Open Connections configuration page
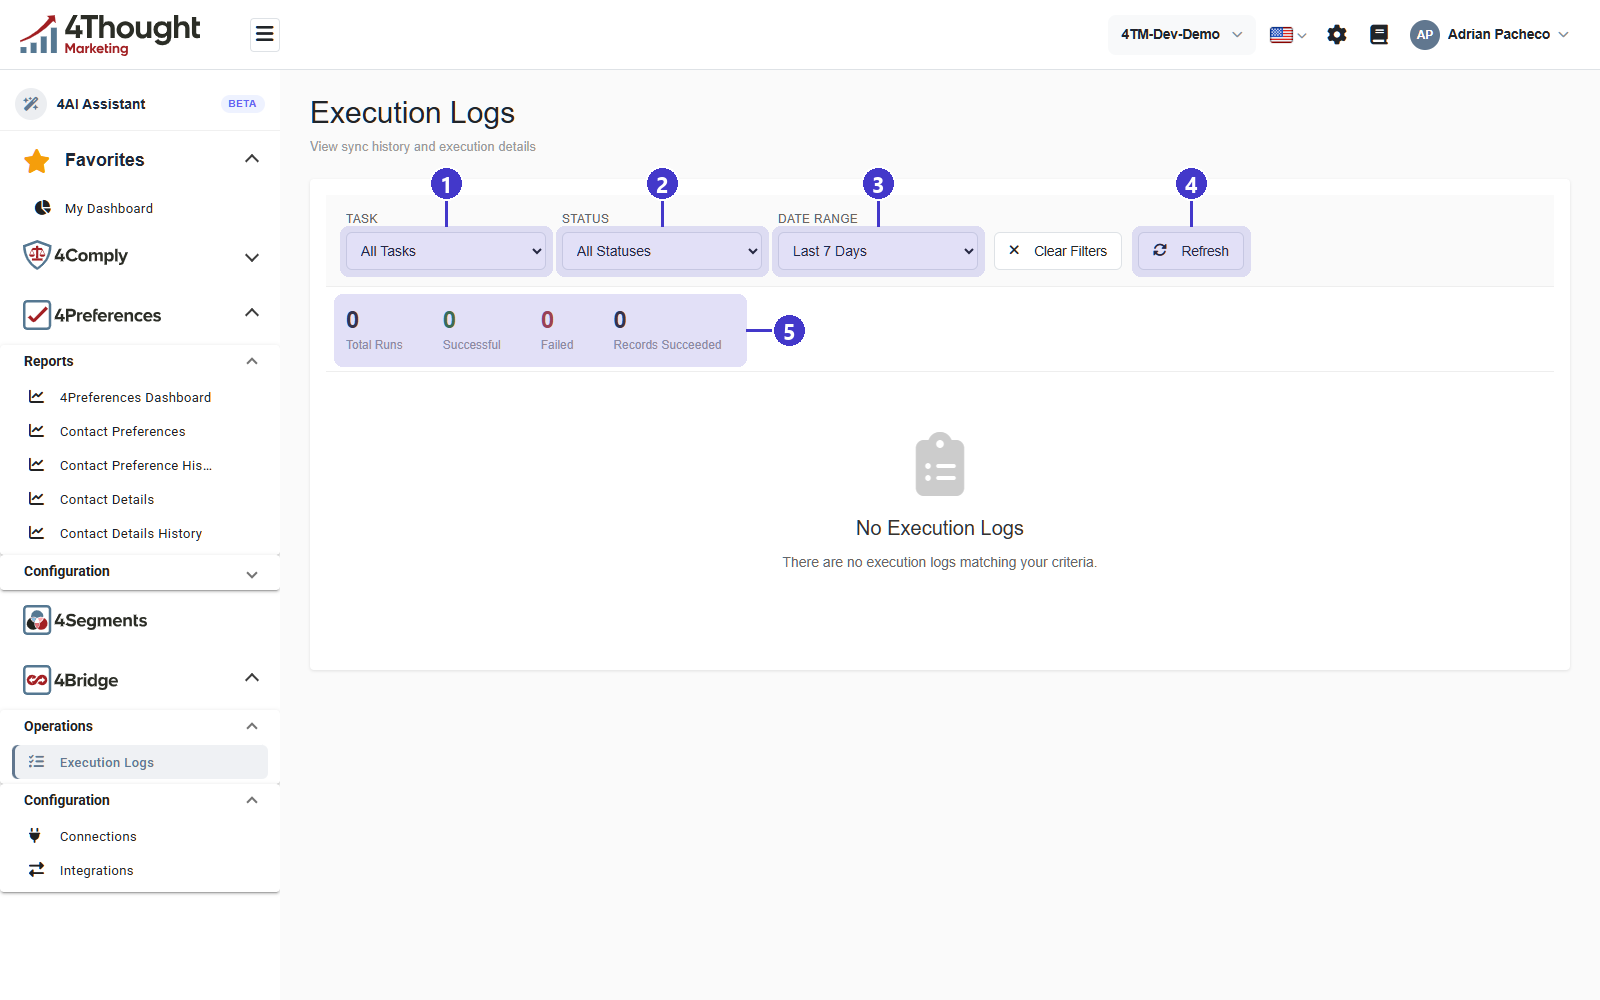The image size is (1600, 1000). (98, 836)
